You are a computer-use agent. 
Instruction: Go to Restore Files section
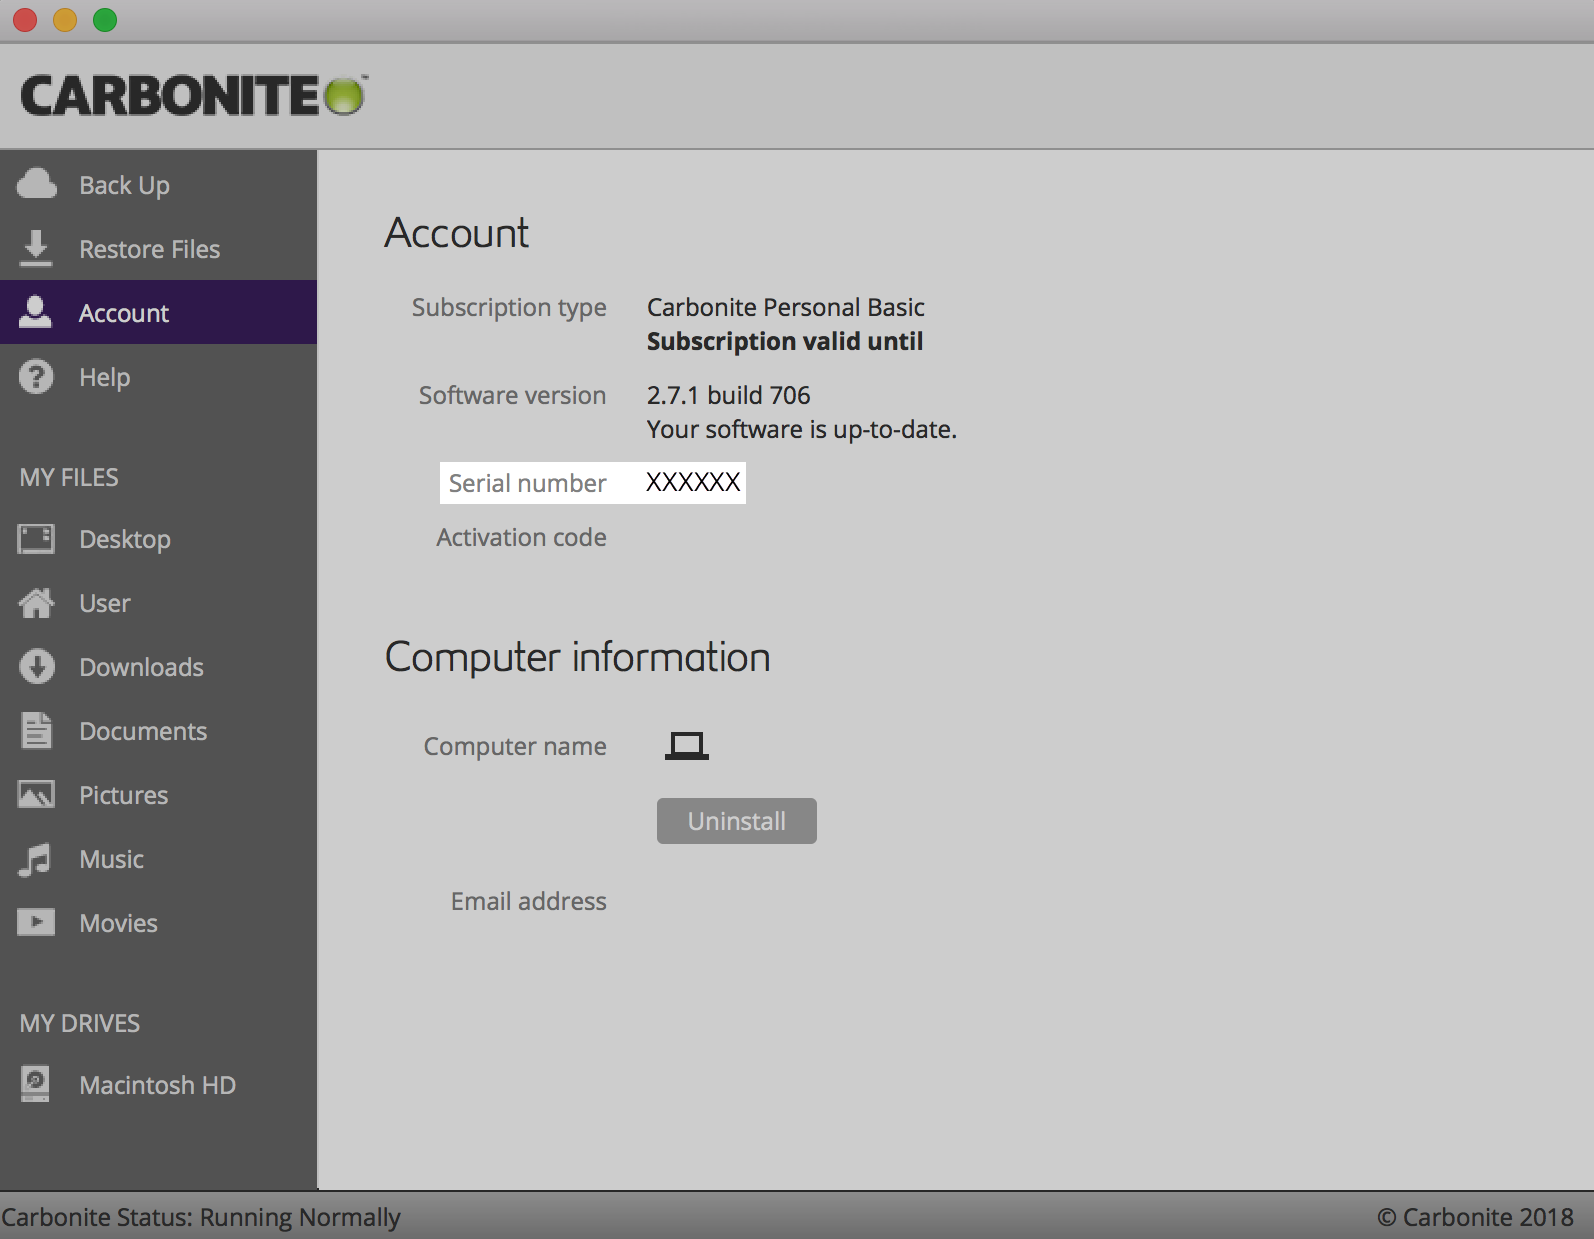pos(149,249)
